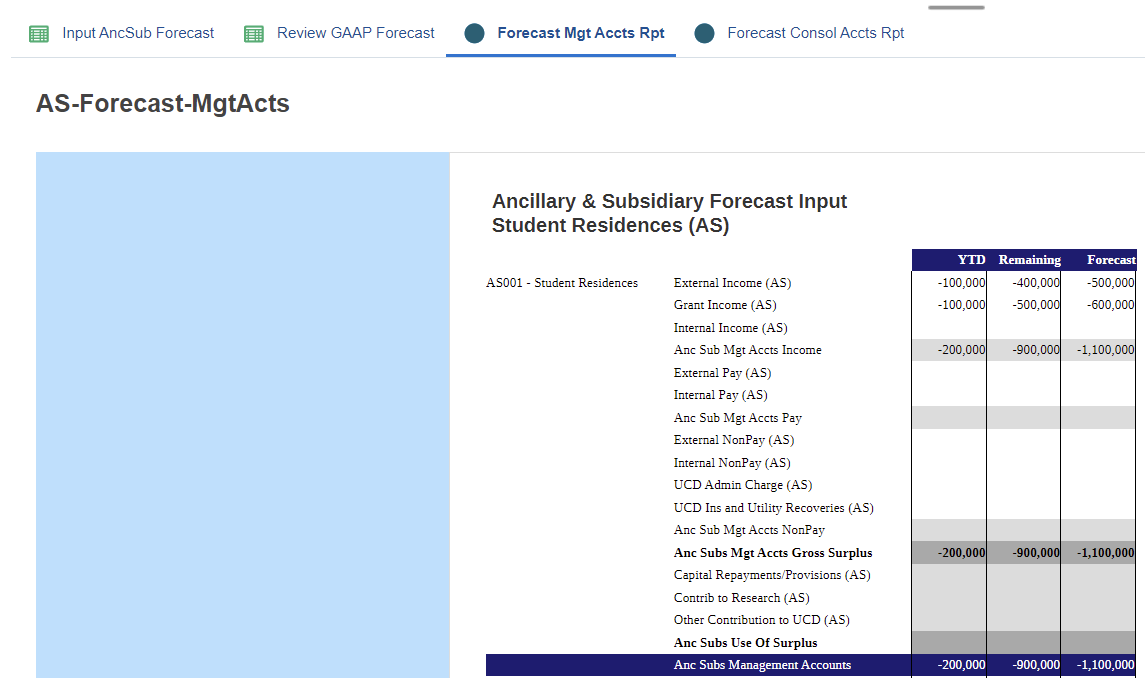Go to Forecast Consol Accts Rpt tab
The width and height of the screenshot is (1145, 678).
click(815, 33)
